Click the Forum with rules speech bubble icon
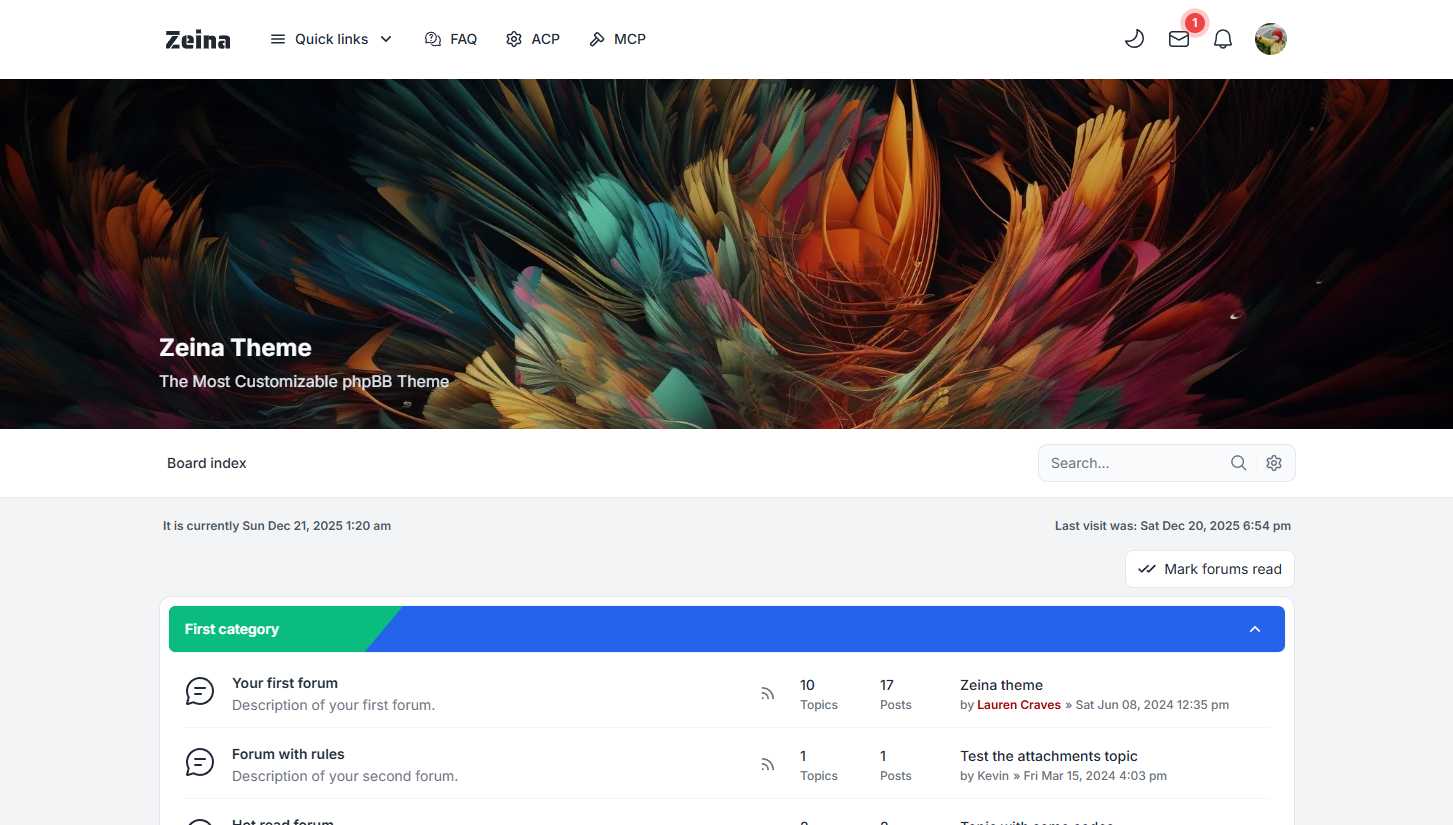This screenshot has width=1453, height=825. click(x=200, y=762)
